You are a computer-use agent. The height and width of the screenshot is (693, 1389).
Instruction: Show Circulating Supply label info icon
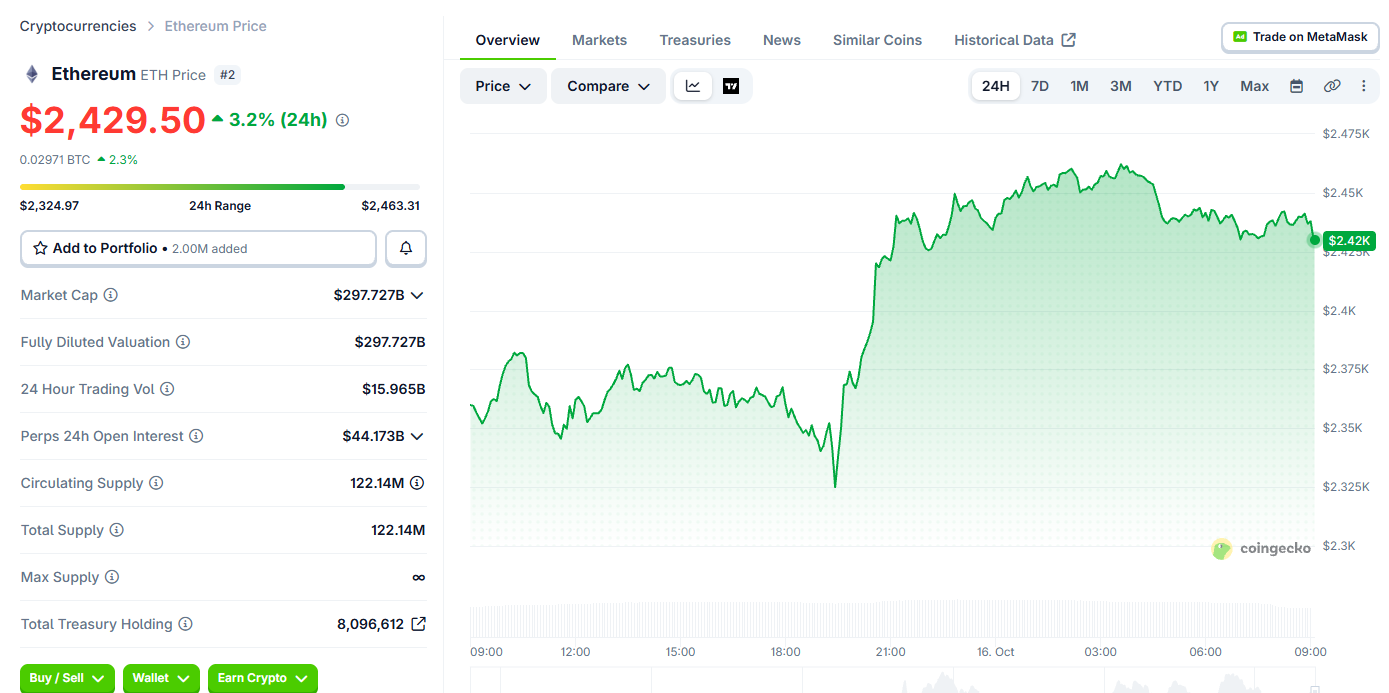(x=156, y=483)
